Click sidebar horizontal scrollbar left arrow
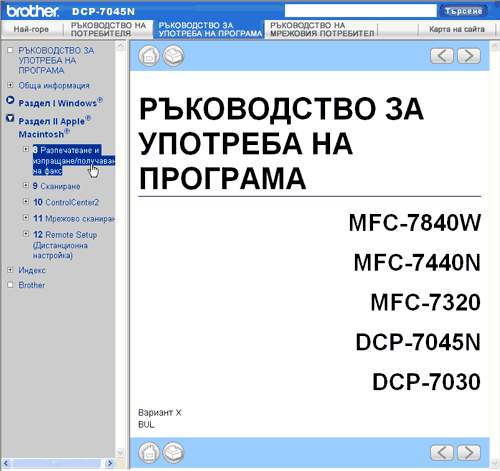500x471 pixels. pyautogui.click(x=6, y=463)
